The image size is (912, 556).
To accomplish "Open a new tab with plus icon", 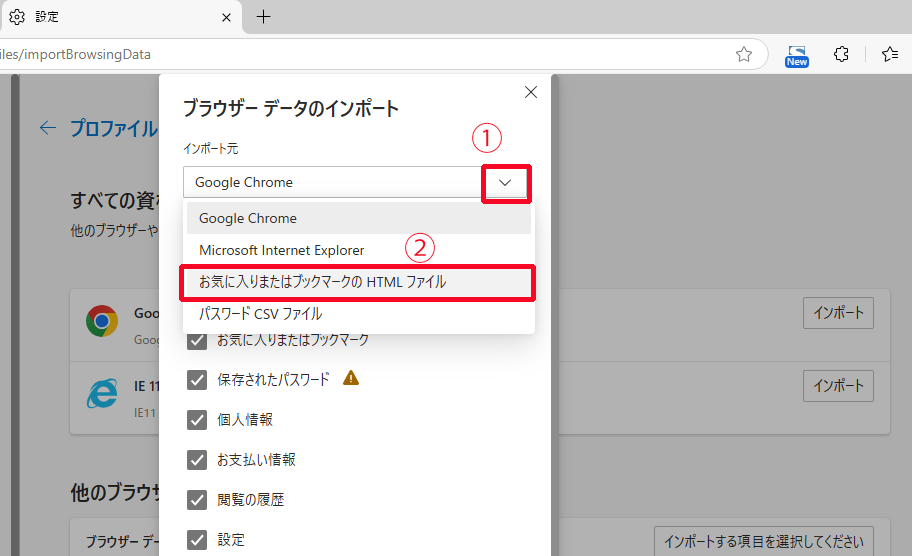I will click(x=264, y=17).
